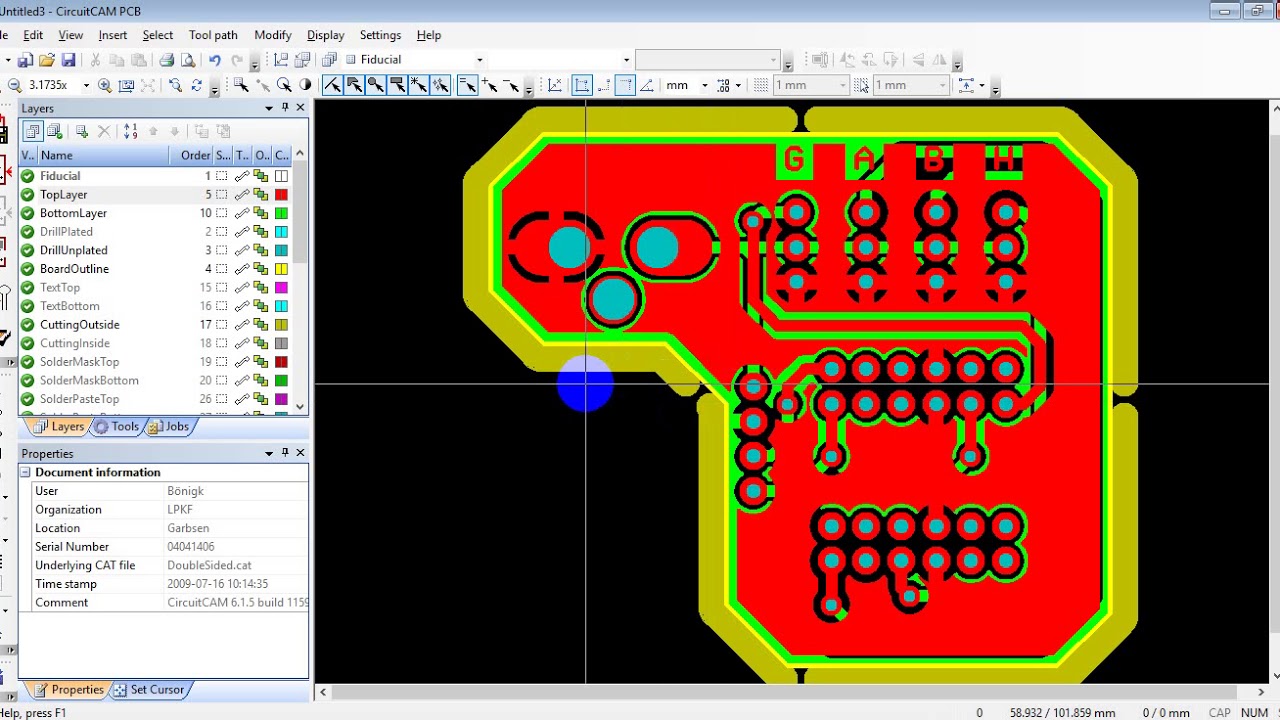Click the Print icon in the toolbar
This screenshot has width=1280, height=720.
point(167,60)
